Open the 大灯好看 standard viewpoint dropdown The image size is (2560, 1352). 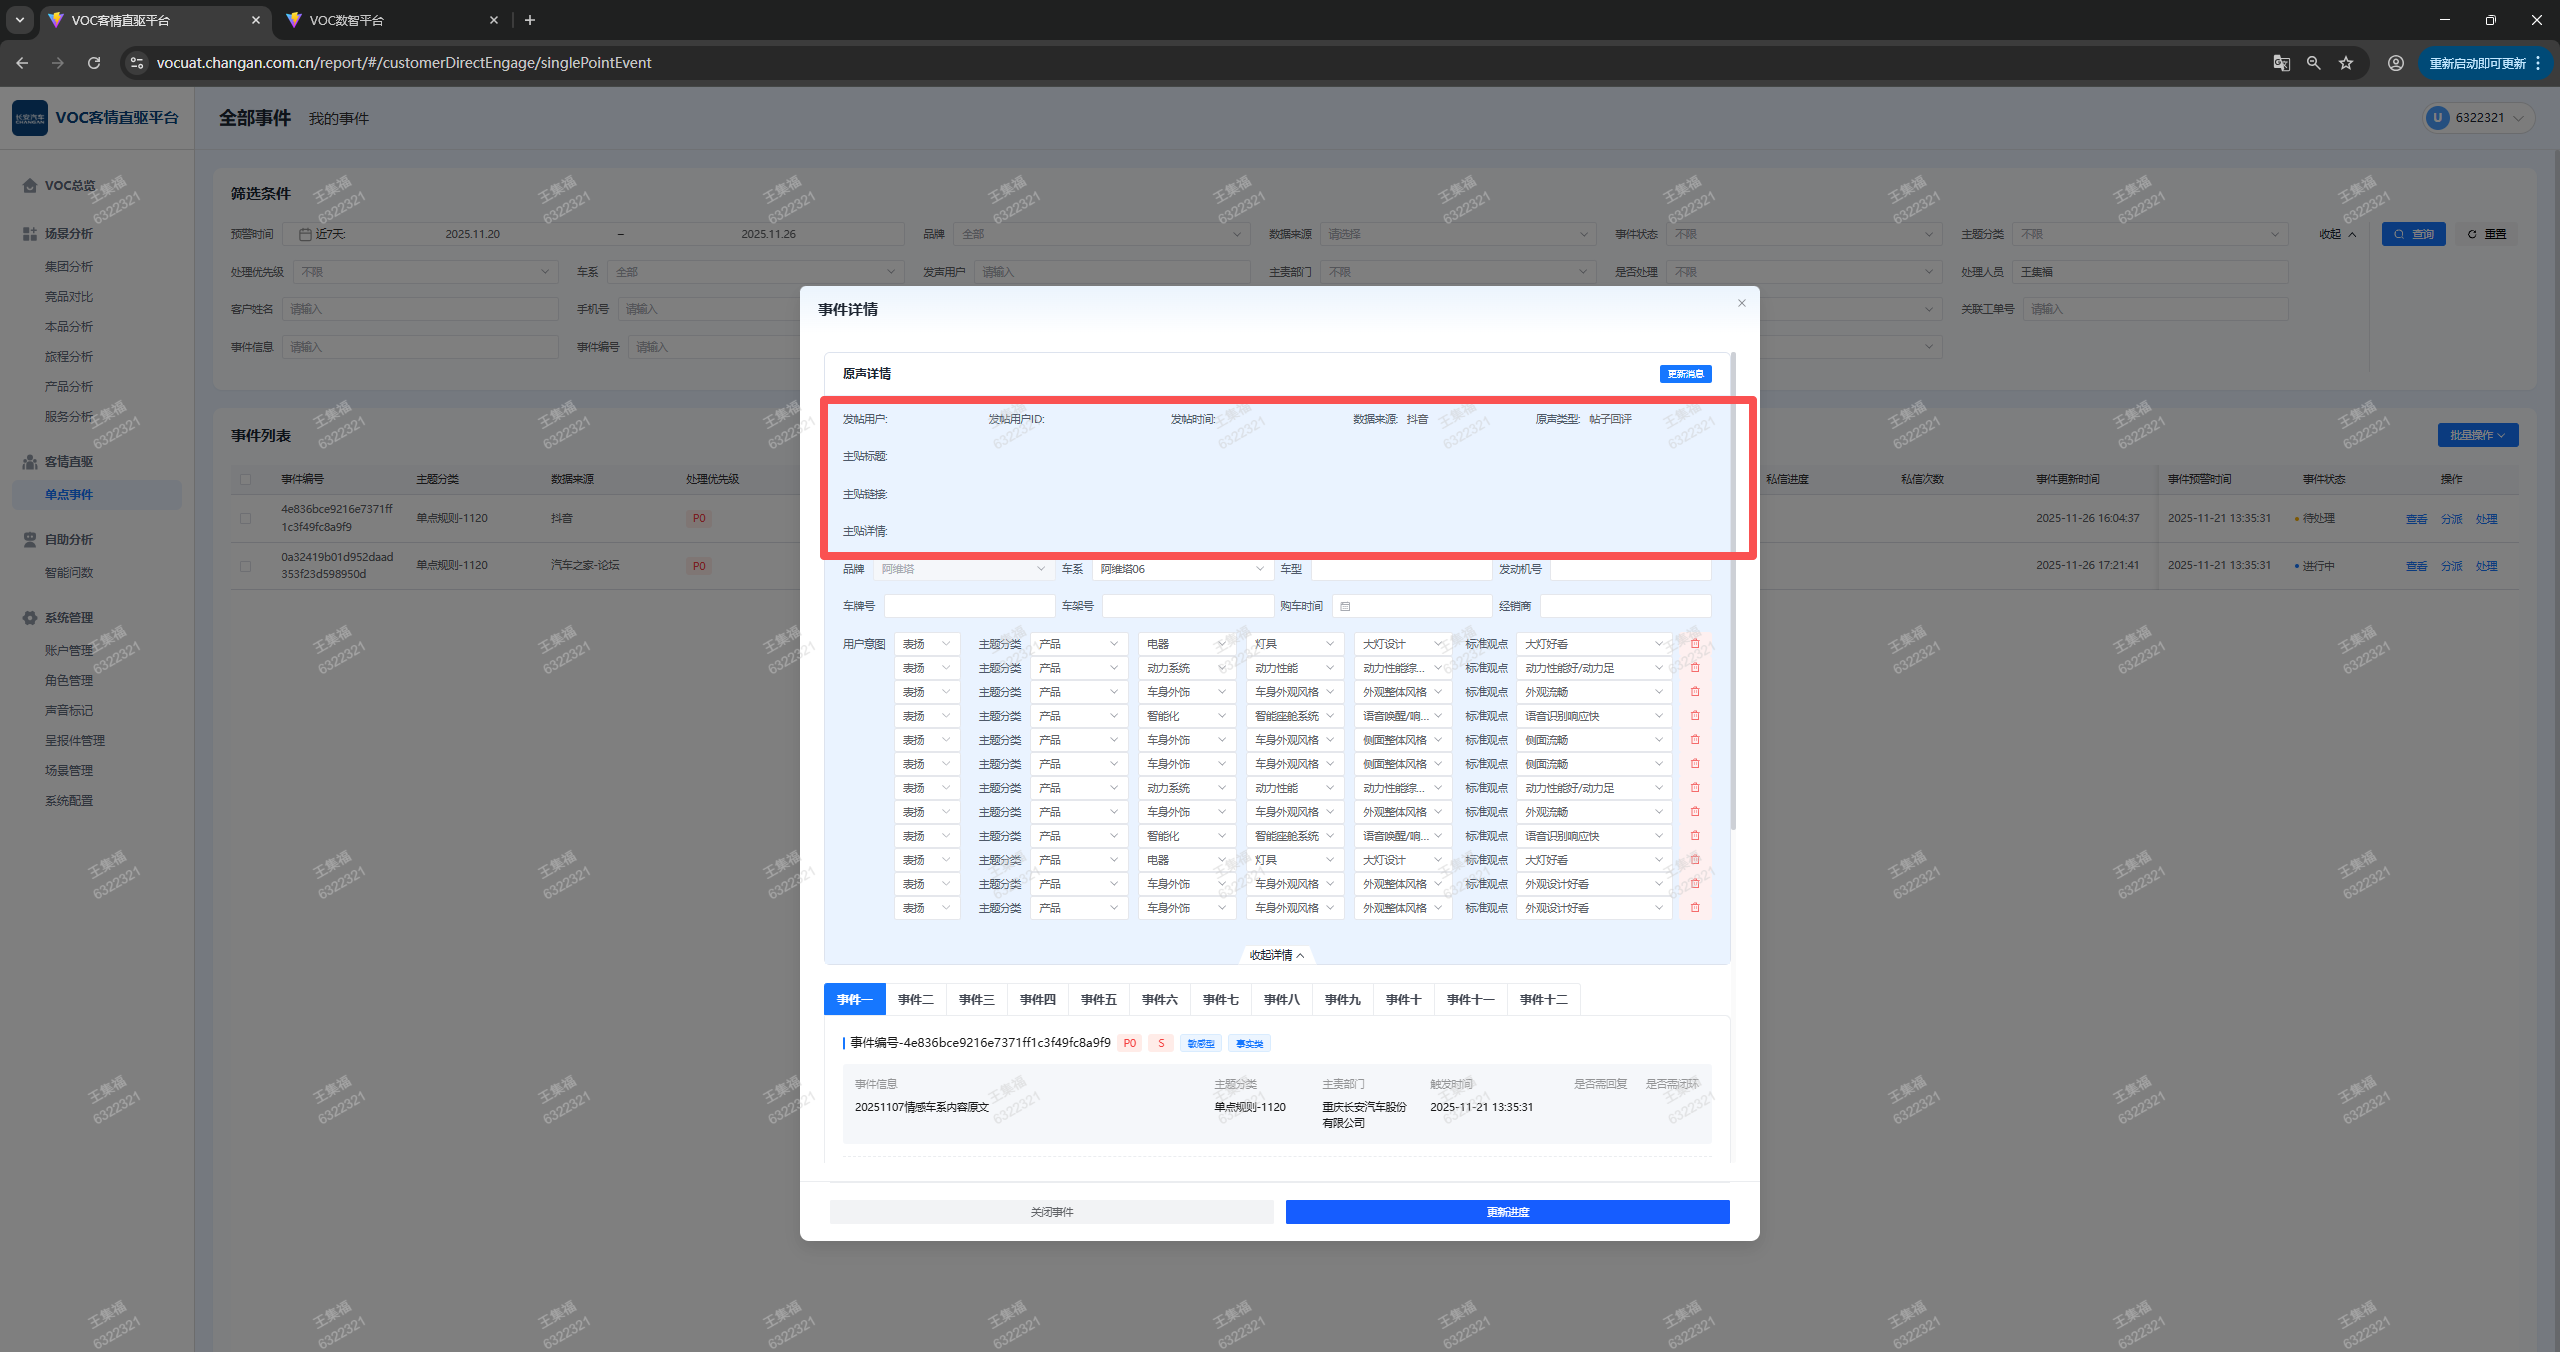pos(1593,644)
